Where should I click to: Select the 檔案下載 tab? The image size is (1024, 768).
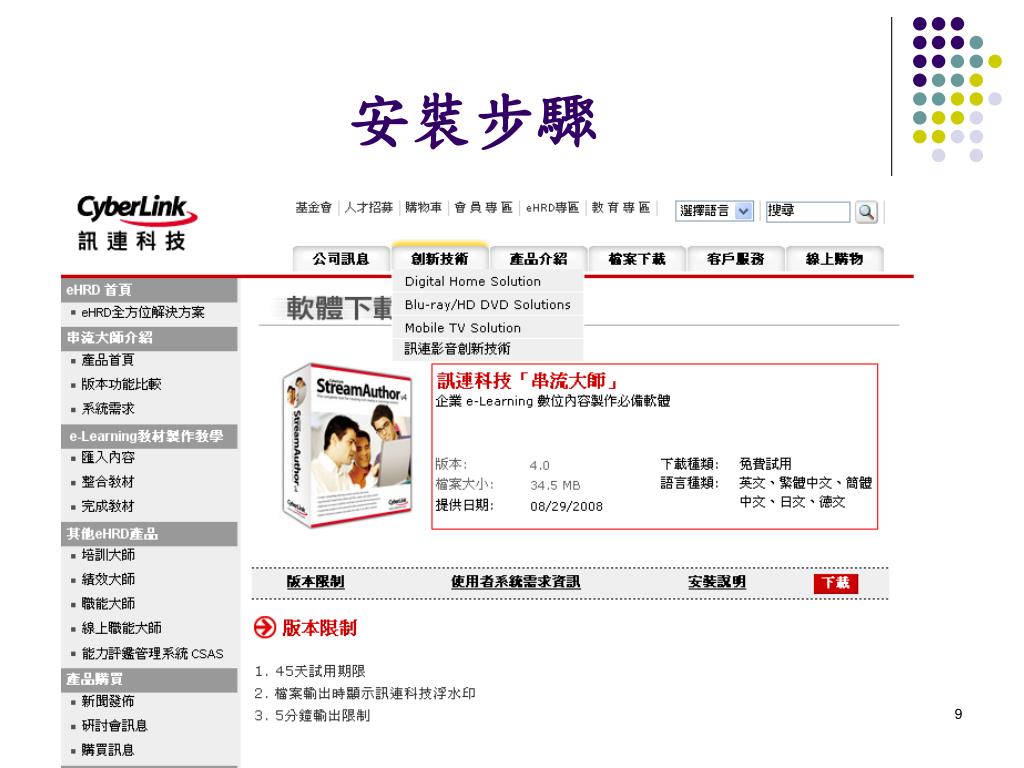[x=637, y=259]
